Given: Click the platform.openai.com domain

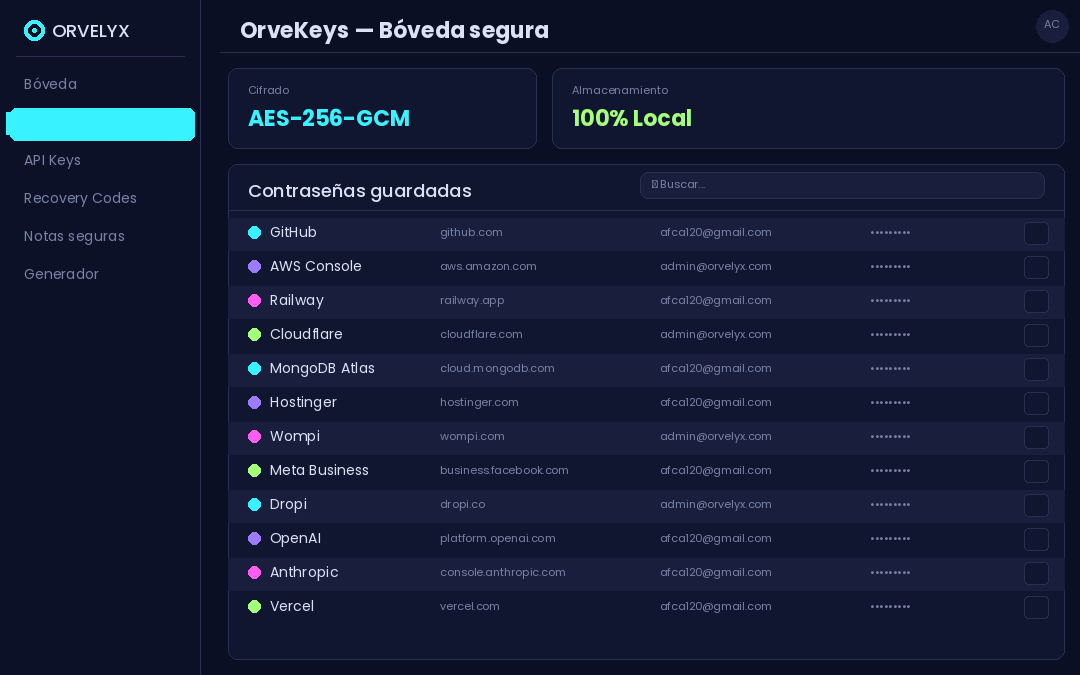Looking at the screenshot, I should click(x=498, y=539).
